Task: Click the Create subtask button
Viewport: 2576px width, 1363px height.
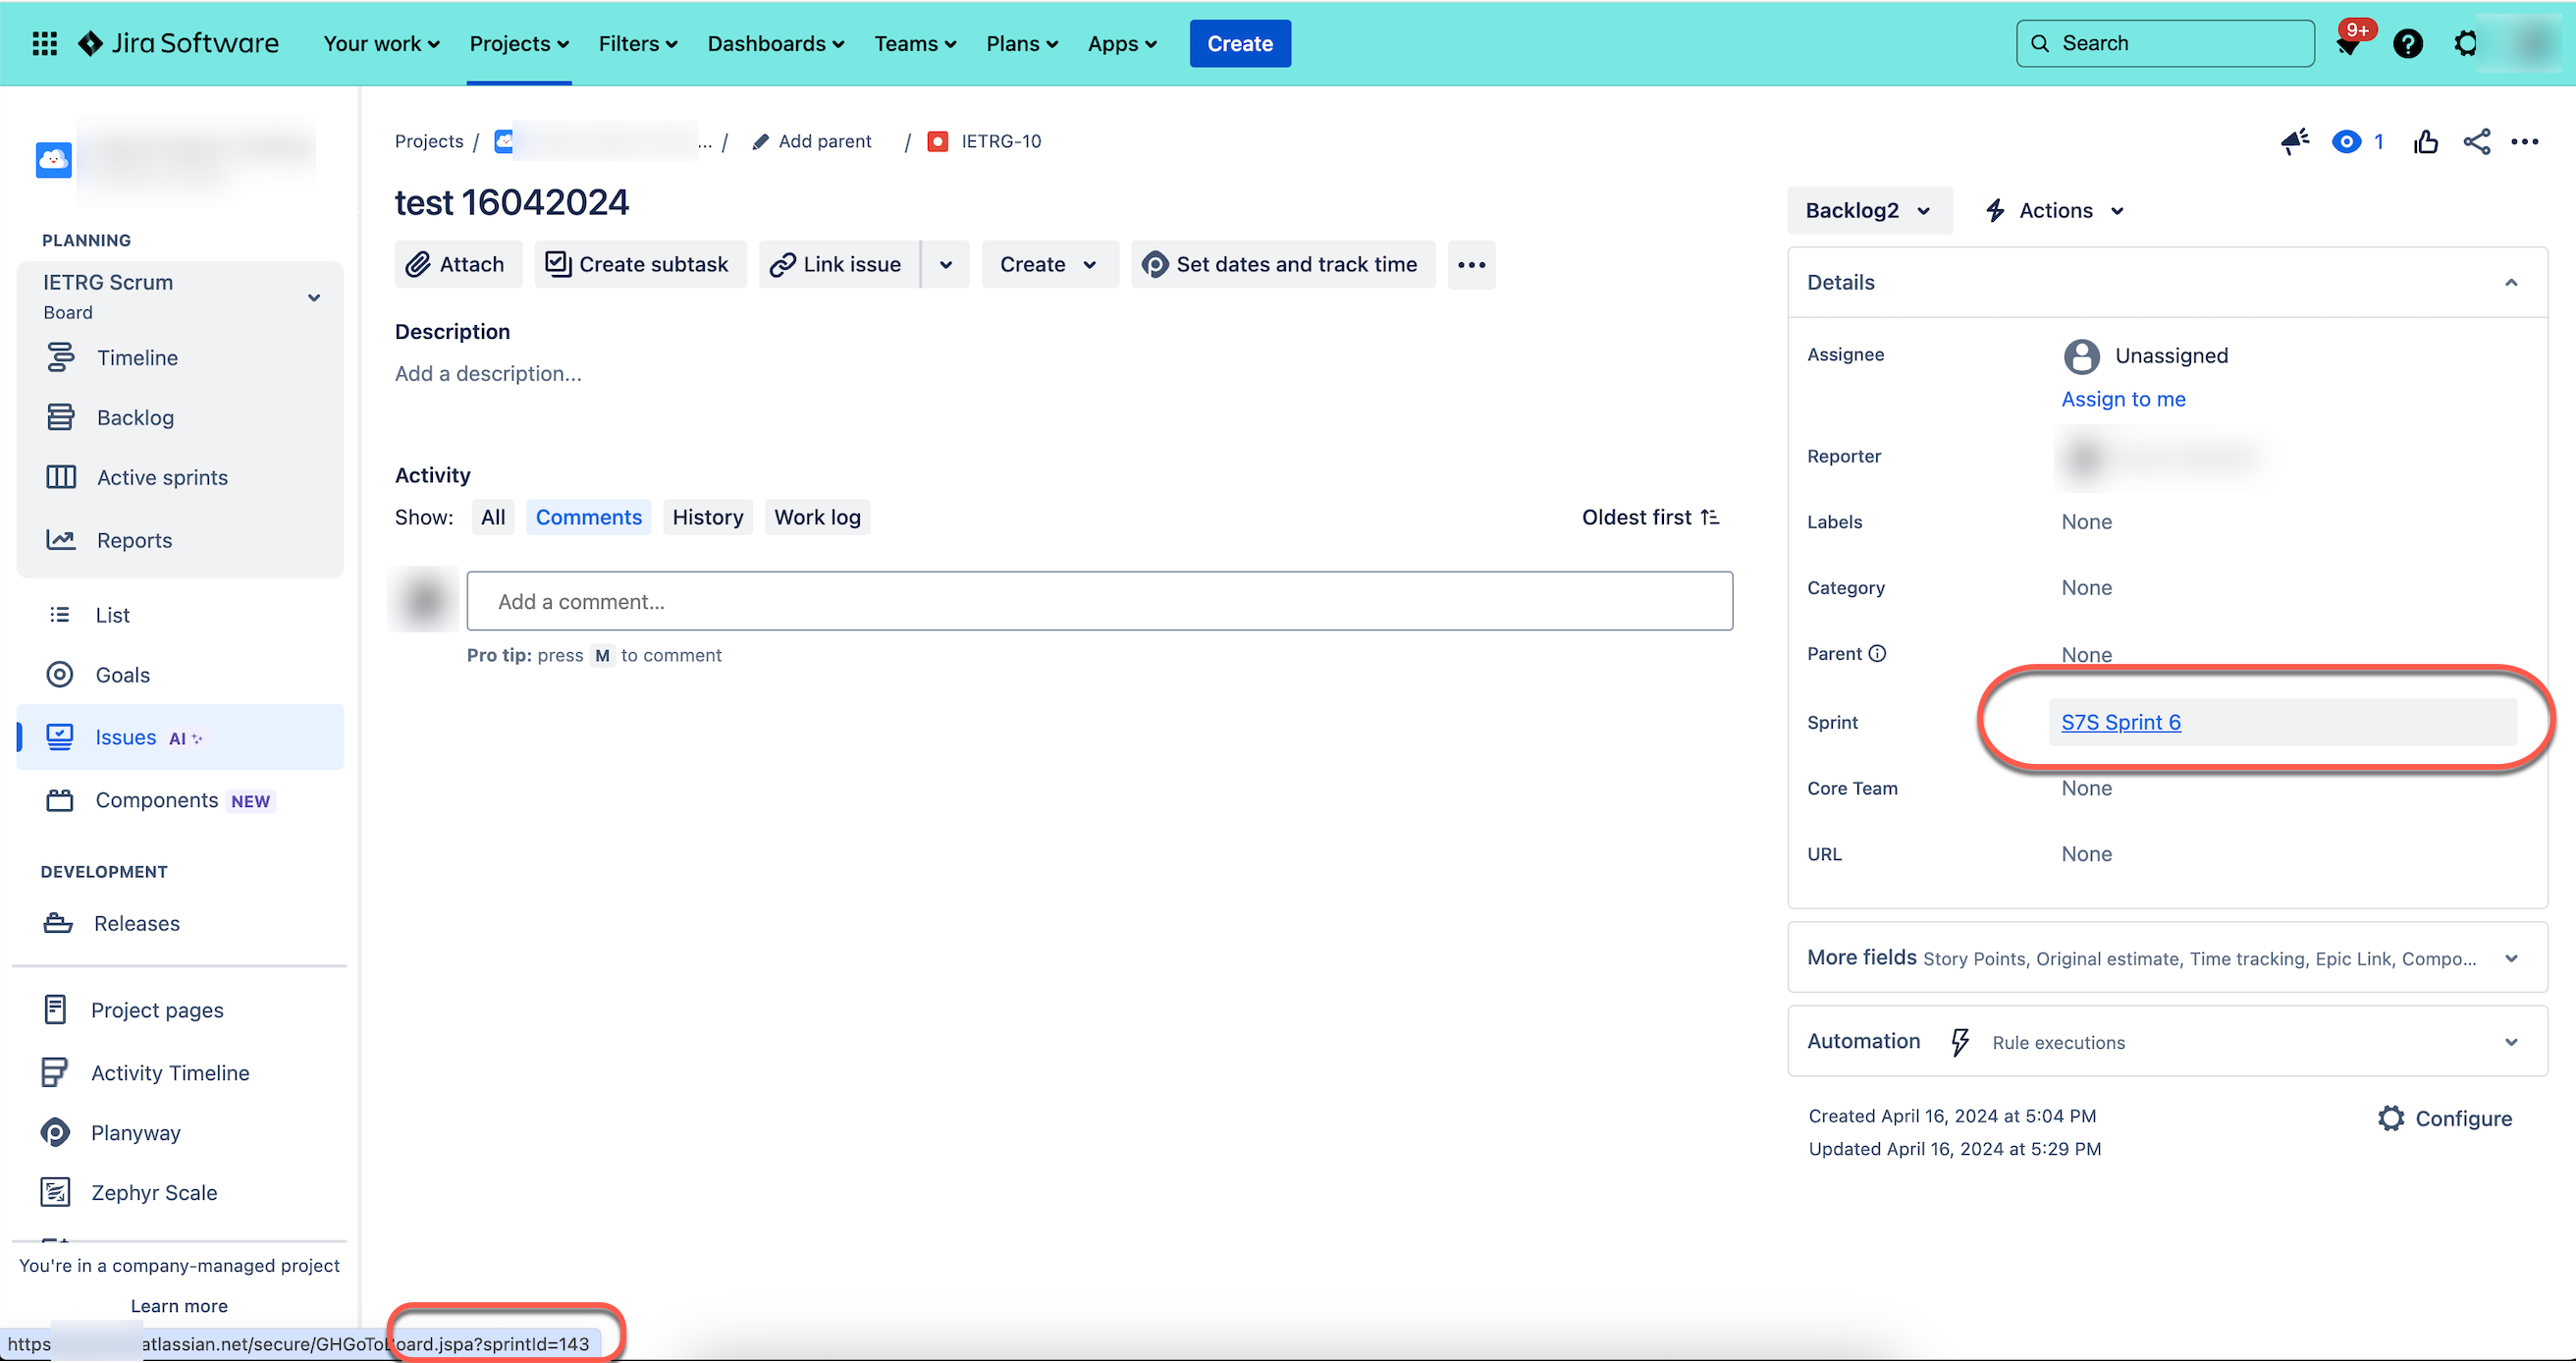Action: click(x=639, y=264)
